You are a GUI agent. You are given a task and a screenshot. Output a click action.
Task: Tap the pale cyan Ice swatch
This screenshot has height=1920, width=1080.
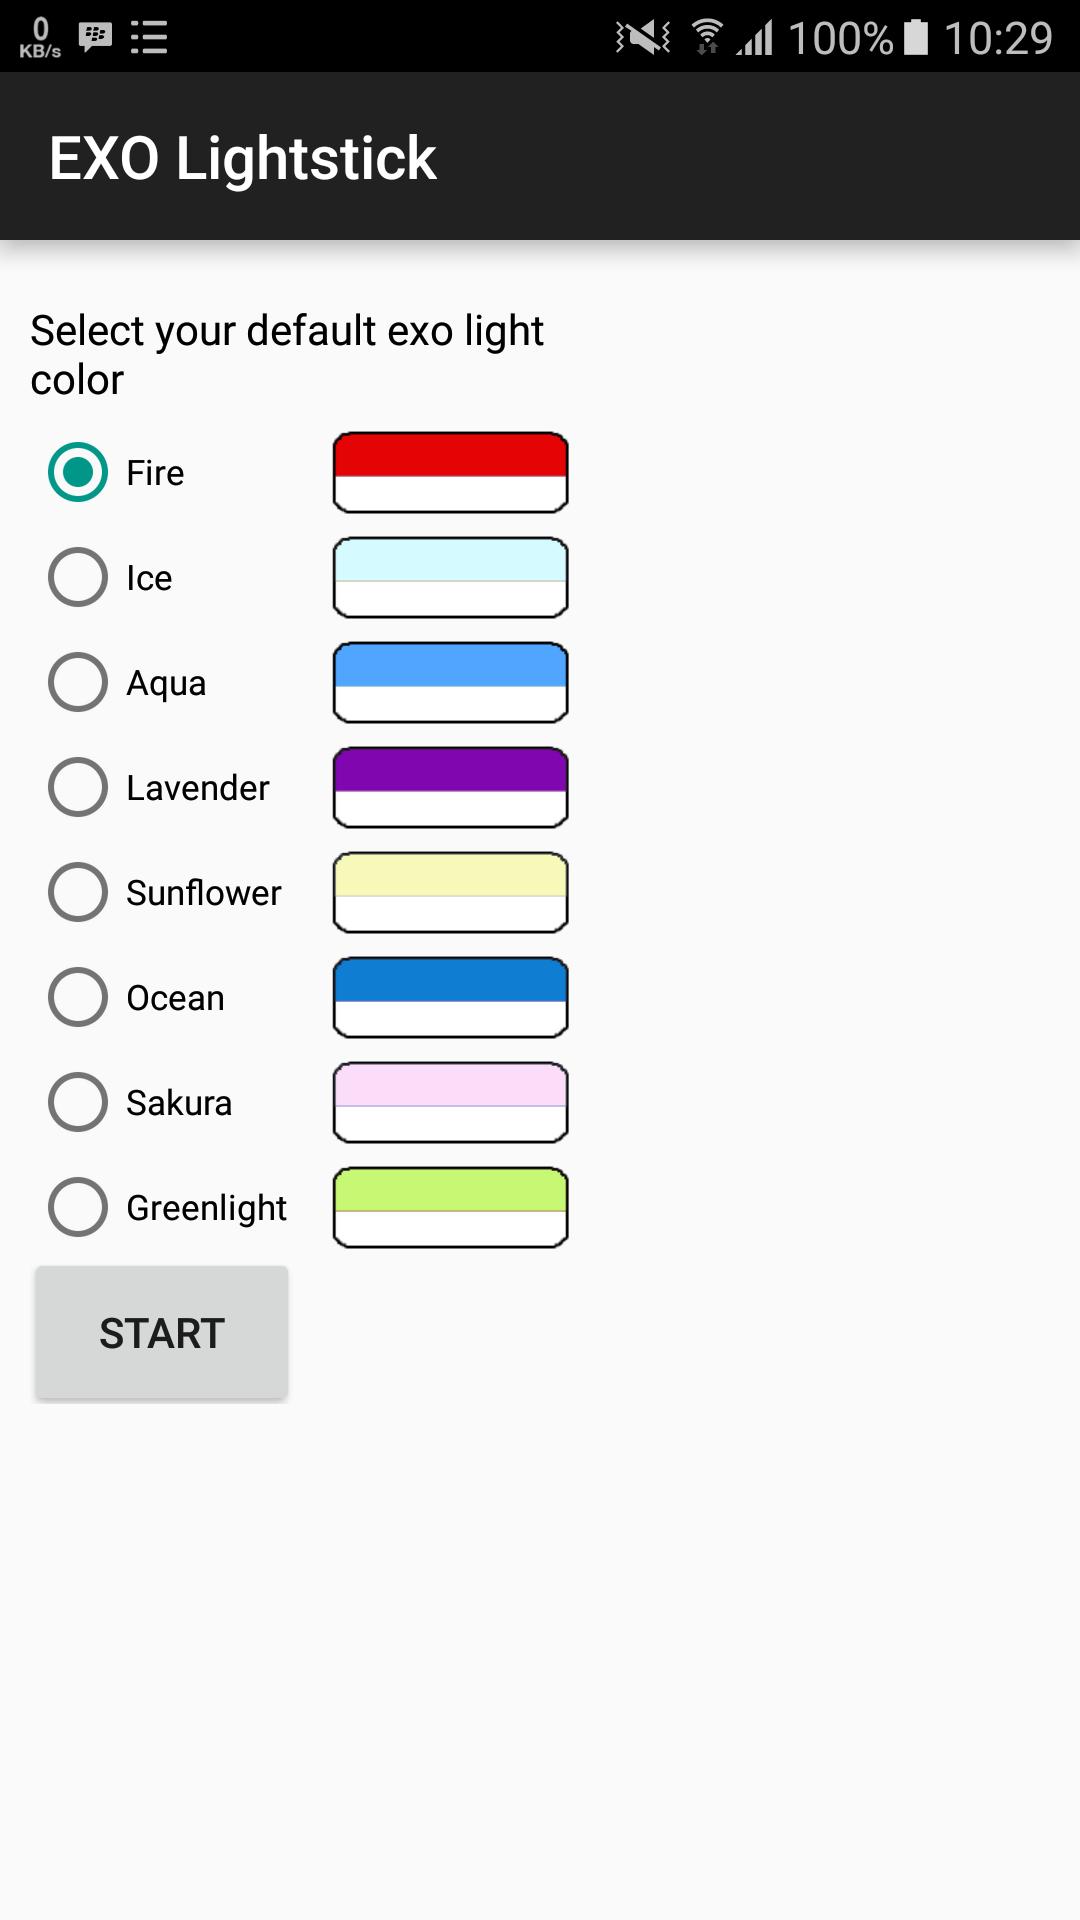click(450, 577)
